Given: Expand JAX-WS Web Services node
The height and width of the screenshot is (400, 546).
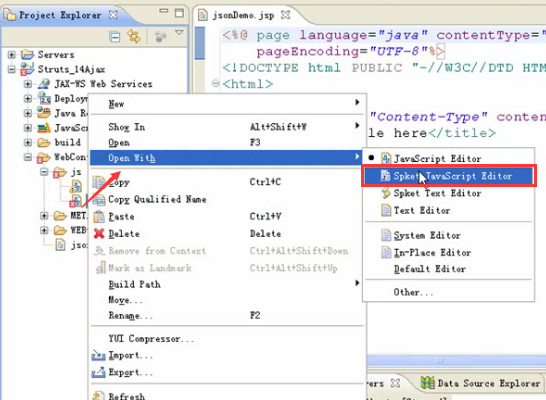Looking at the screenshot, I should tap(28, 84).
